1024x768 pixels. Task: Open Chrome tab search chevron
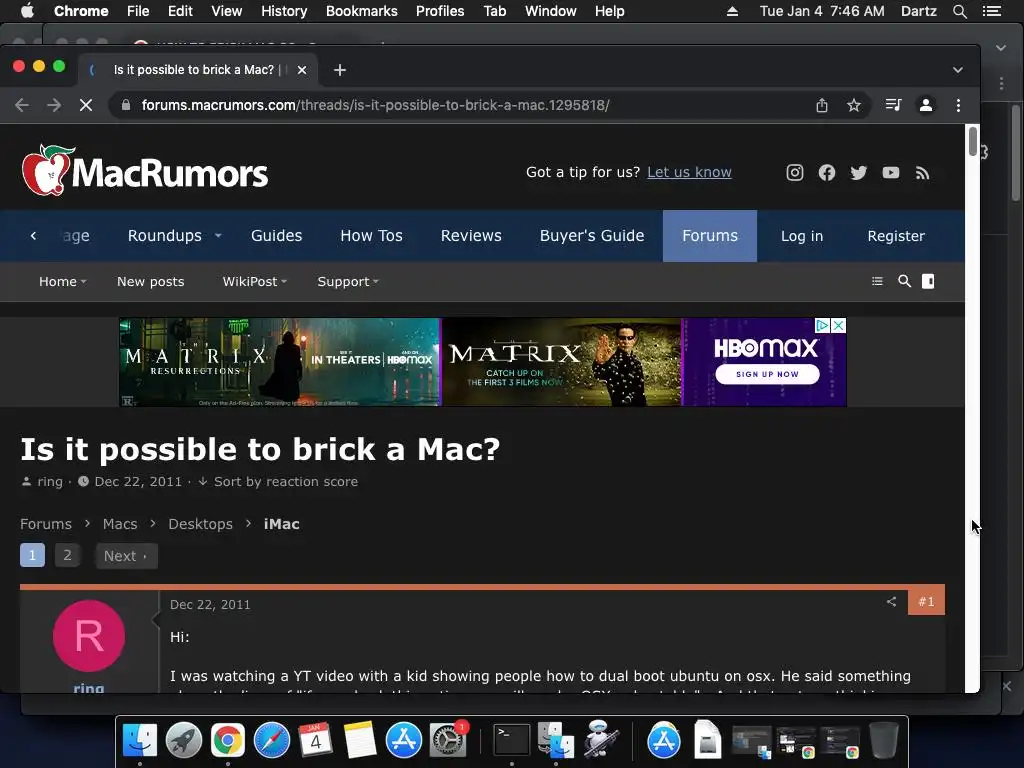pyautogui.click(x=957, y=70)
